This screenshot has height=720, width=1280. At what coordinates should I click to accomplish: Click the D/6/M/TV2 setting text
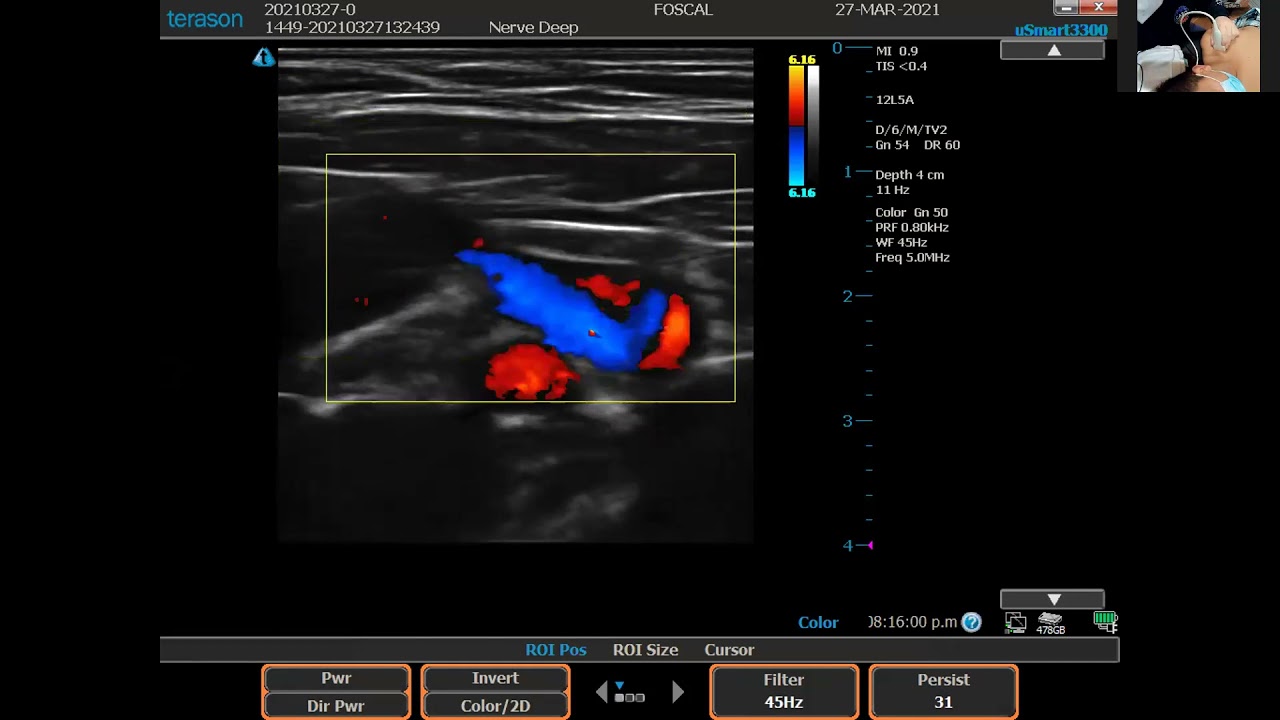[911, 130]
